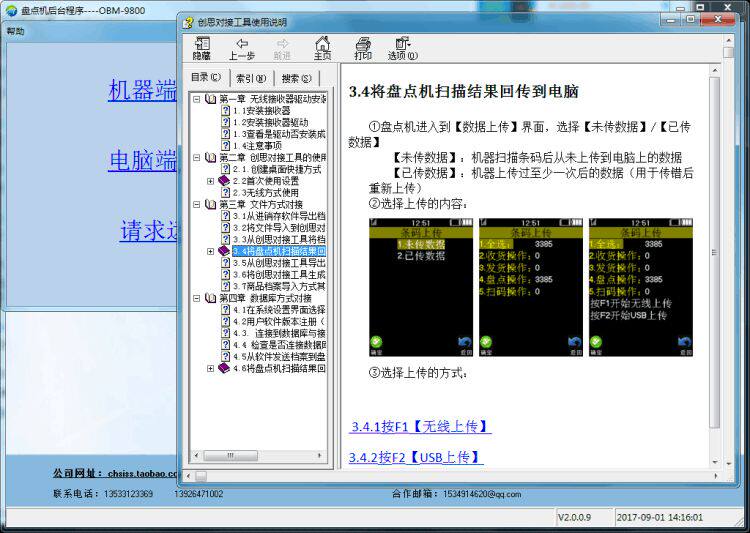Click the open-book icon of 第三章 文件方式对接
Image resolution: width=750 pixels, height=533 pixels.
tap(210, 204)
